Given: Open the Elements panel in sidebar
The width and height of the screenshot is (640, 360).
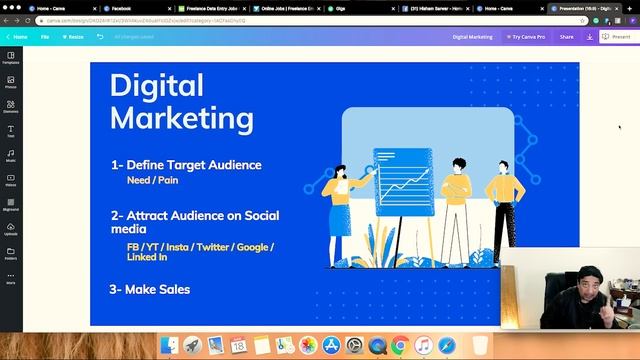Looking at the screenshot, I should click(x=11, y=107).
